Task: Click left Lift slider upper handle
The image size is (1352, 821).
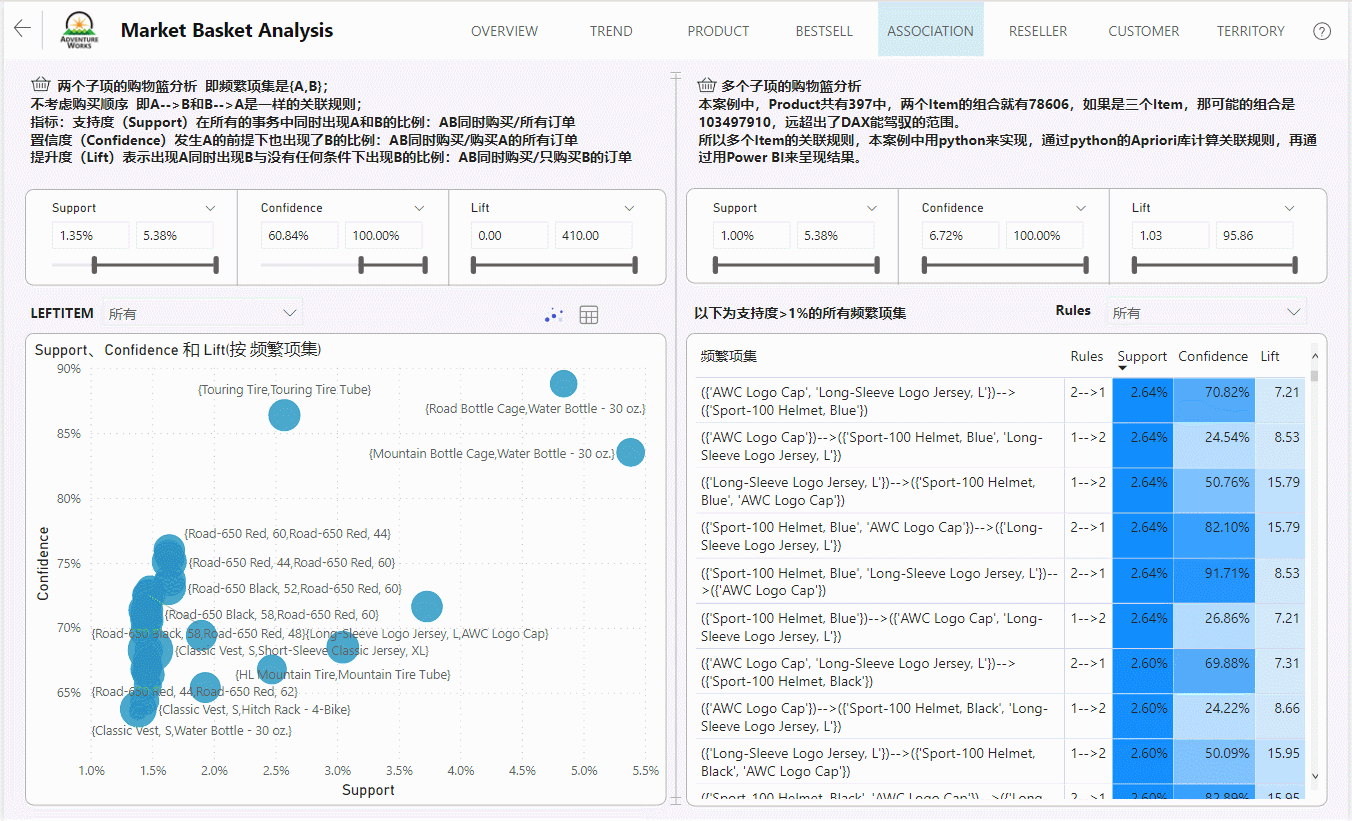Action: [635, 265]
